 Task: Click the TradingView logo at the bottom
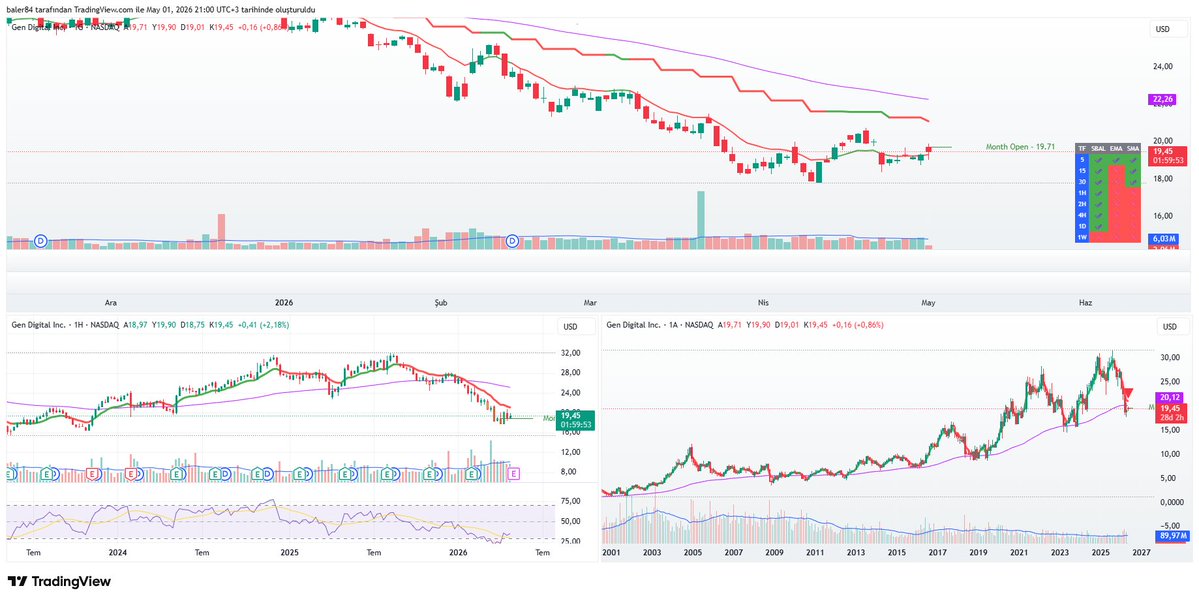point(59,581)
